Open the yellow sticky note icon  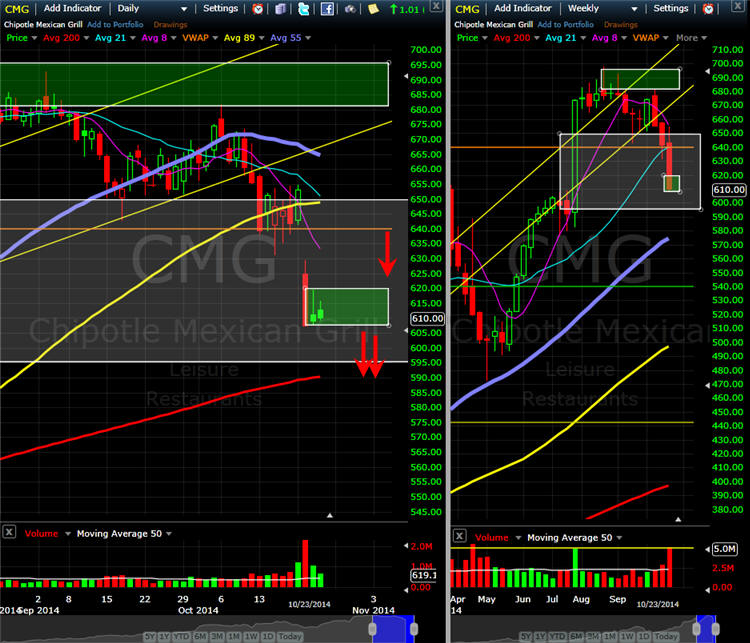click(x=373, y=9)
